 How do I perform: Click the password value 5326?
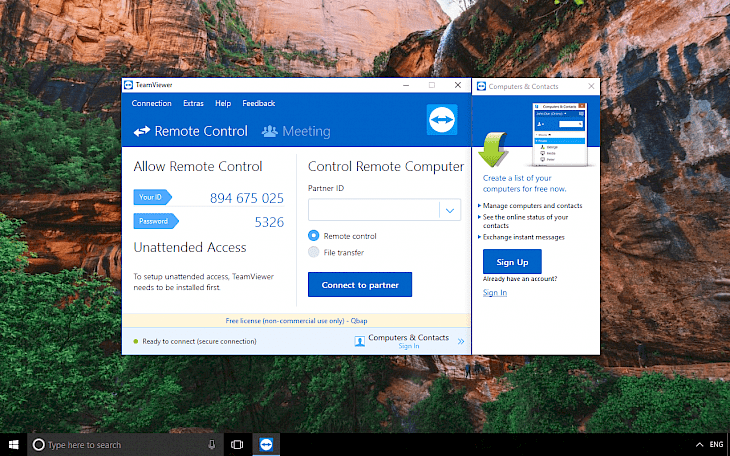coord(269,222)
